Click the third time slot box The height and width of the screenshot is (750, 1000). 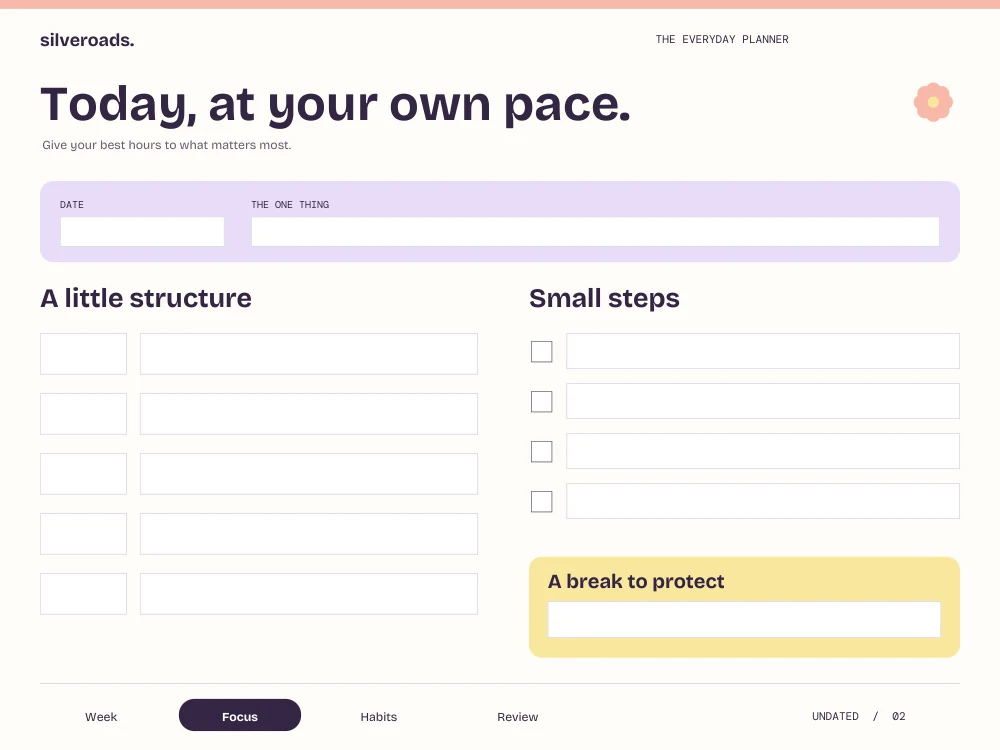pos(84,474)
